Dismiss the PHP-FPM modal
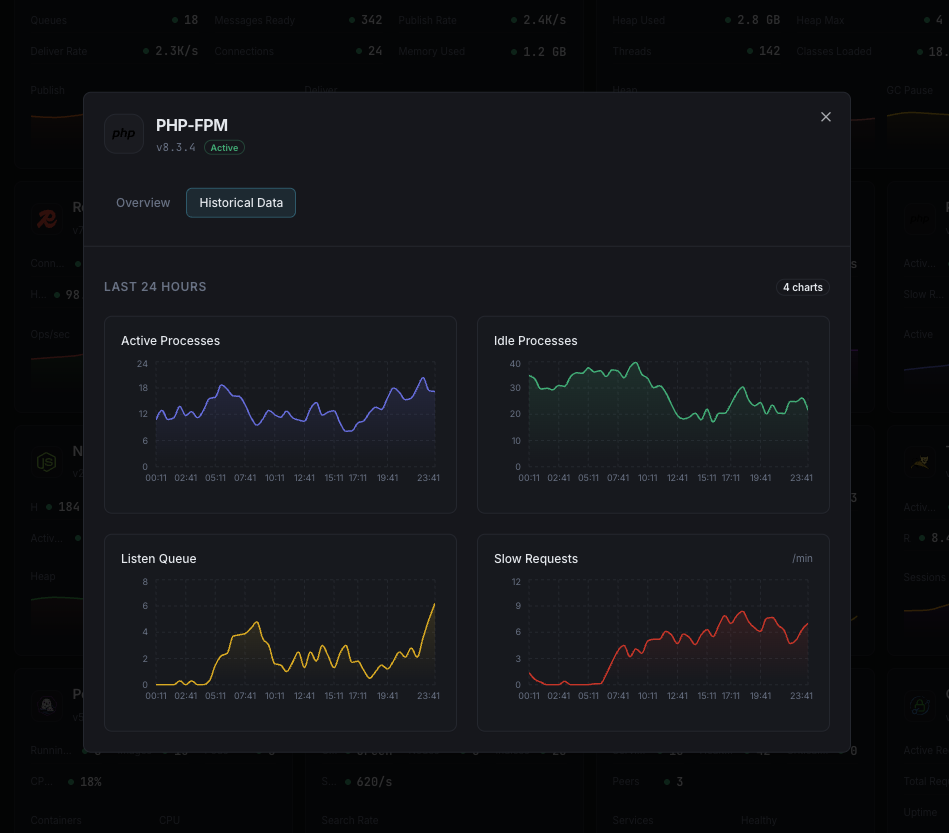This screenshot has width=949, height=833. (826, 117)
